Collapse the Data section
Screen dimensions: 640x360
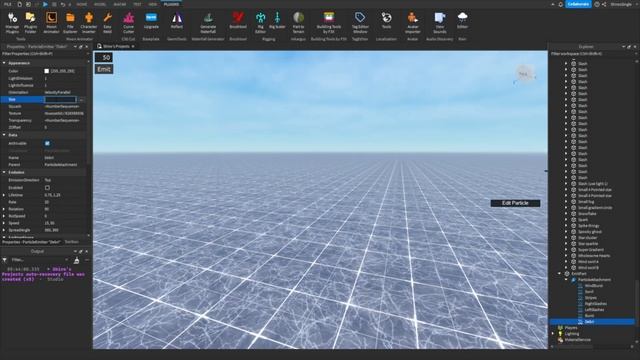4,135
